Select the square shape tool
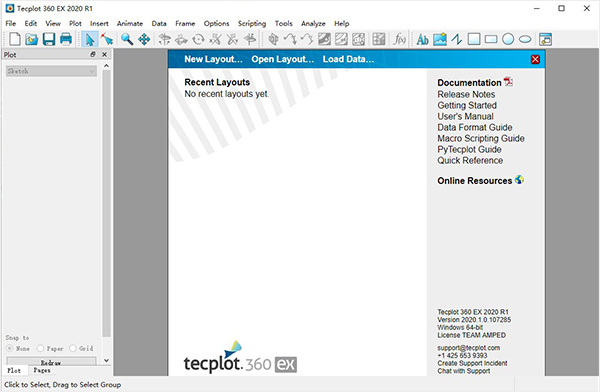The height and width of the screenshot is (392, 600). coord(474,39)
